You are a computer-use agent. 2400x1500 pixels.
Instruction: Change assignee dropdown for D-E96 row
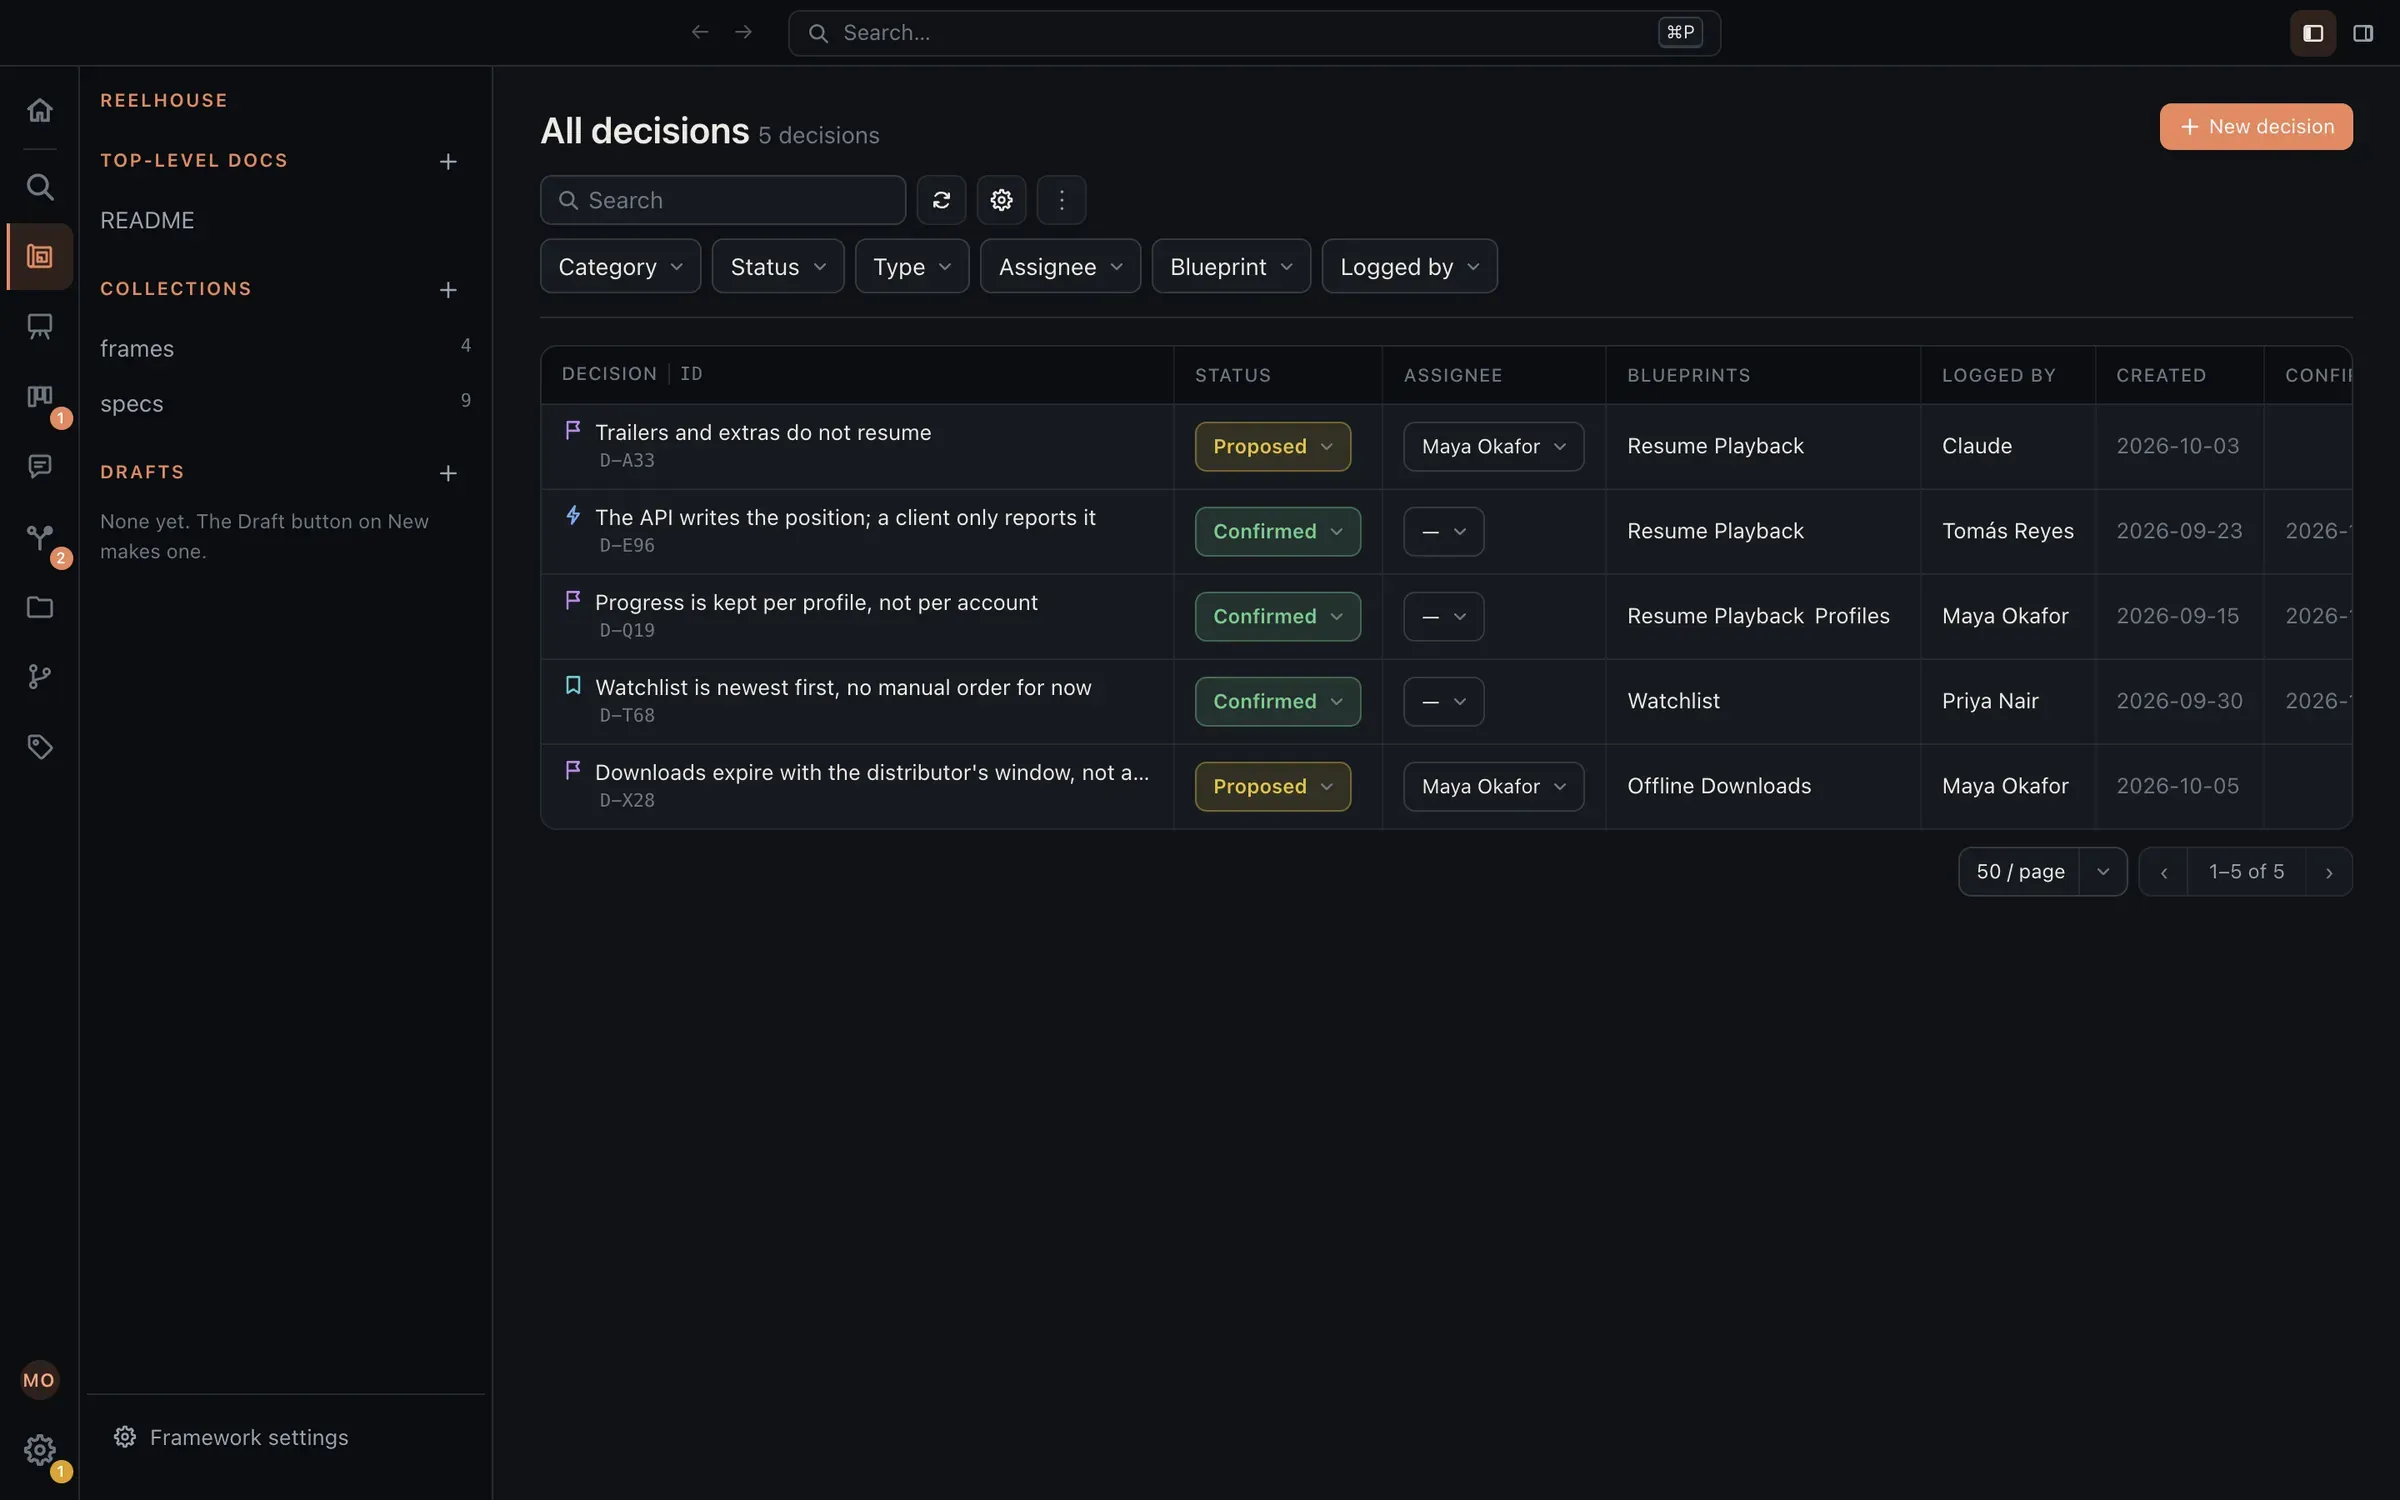click(x=1443, y=531)
